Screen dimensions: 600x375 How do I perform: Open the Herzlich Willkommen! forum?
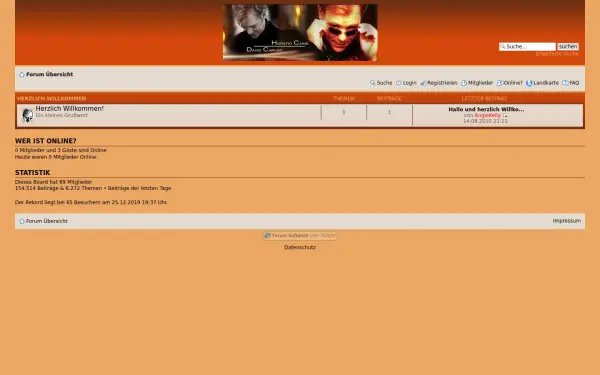pyautogui.click(x=70, y=109)
